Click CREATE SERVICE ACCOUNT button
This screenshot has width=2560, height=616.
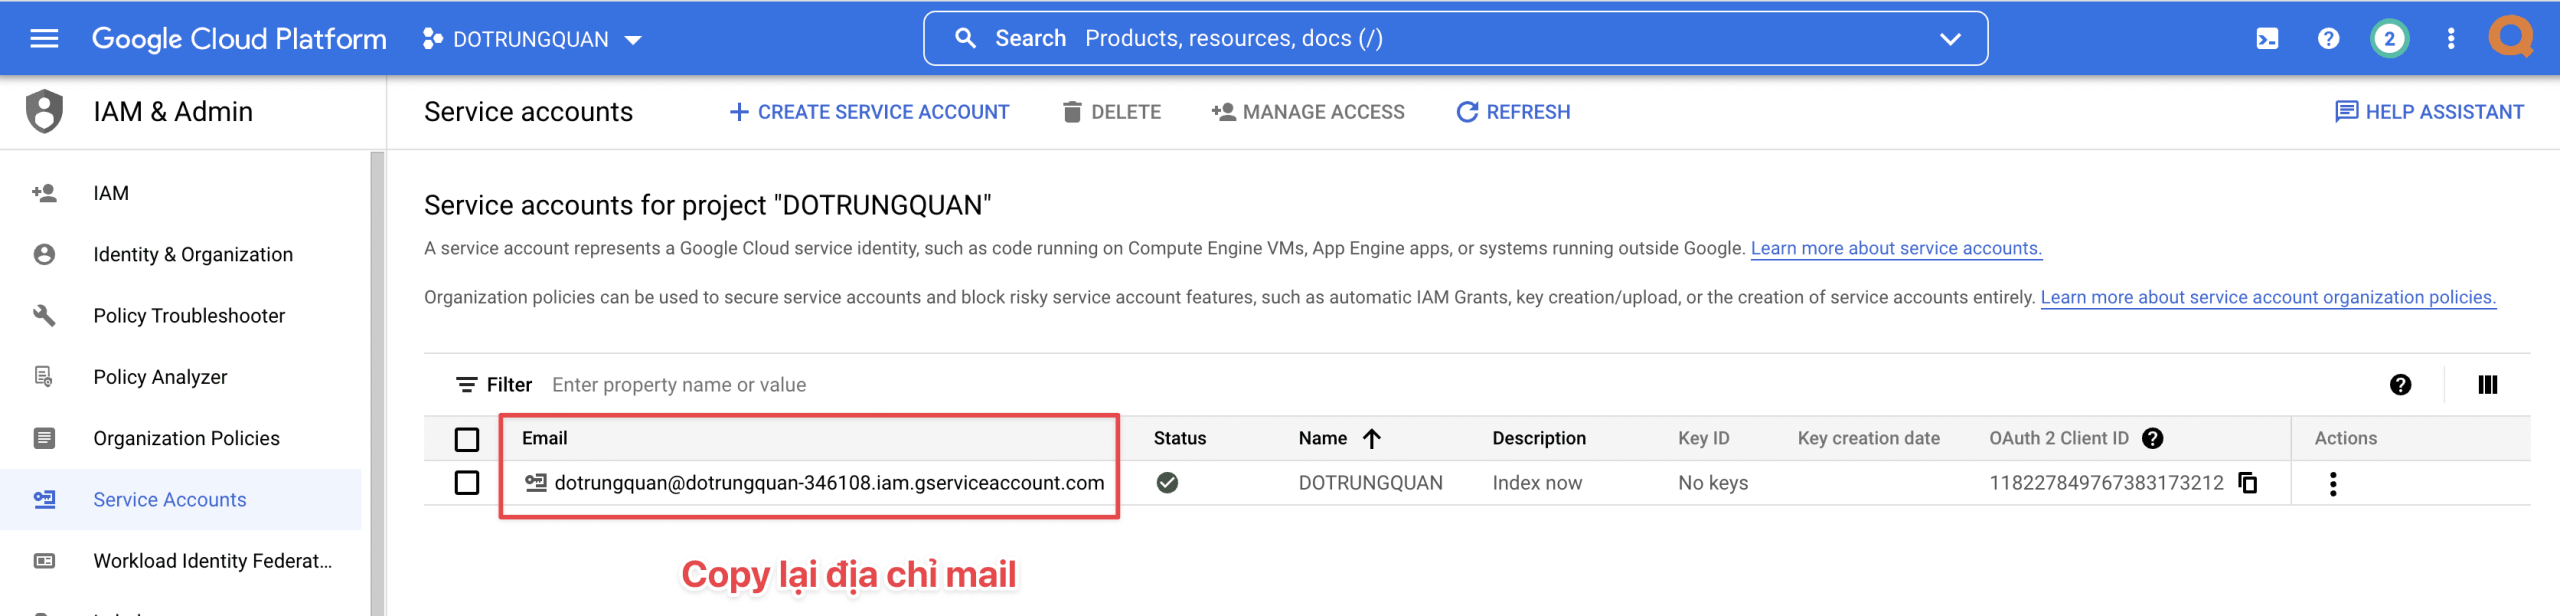point(869,112)
